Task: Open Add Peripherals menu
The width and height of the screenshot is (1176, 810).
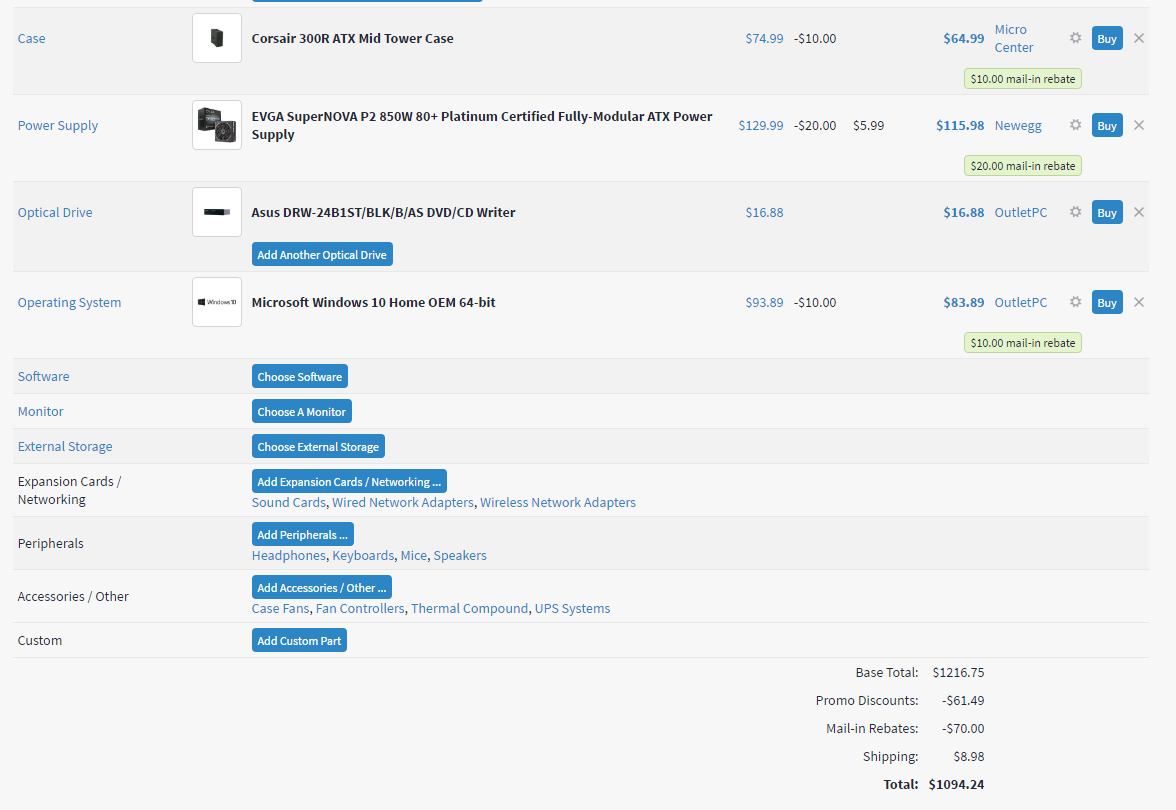Action: pos(302,535)
